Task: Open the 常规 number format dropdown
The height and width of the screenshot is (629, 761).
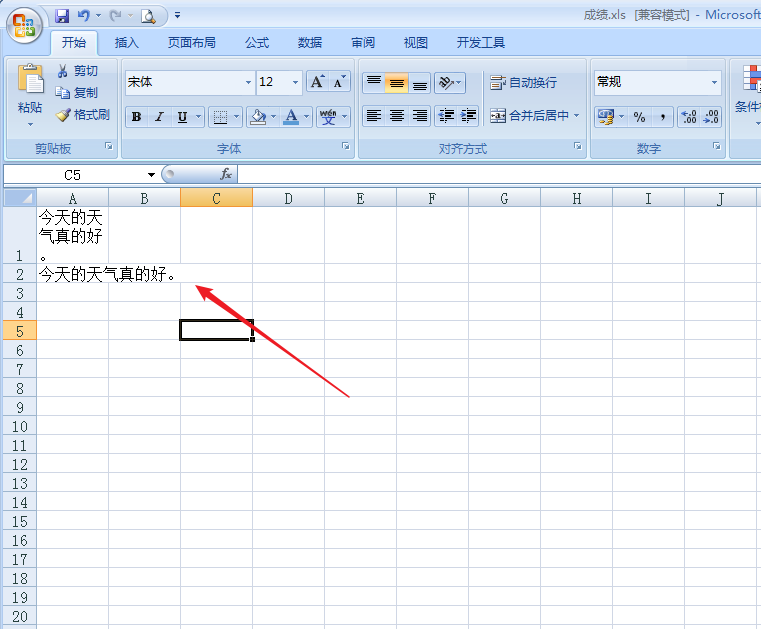Action: pos(714,83)
